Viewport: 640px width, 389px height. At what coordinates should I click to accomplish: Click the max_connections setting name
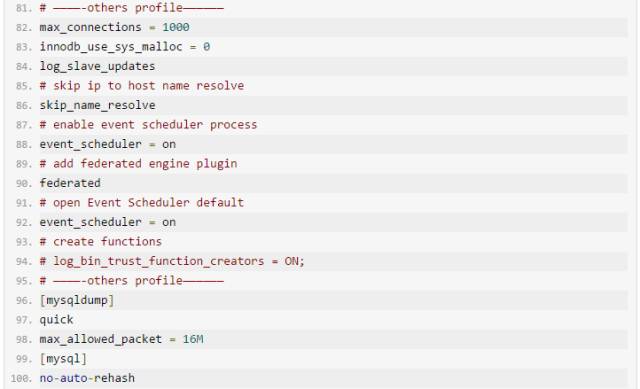(90, 27)
